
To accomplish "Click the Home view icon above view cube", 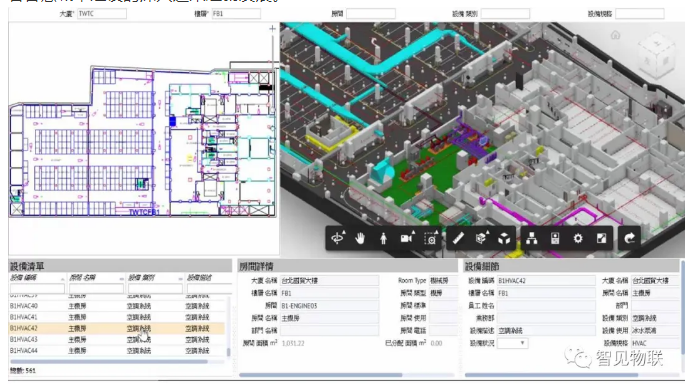I will click(615, 35).
